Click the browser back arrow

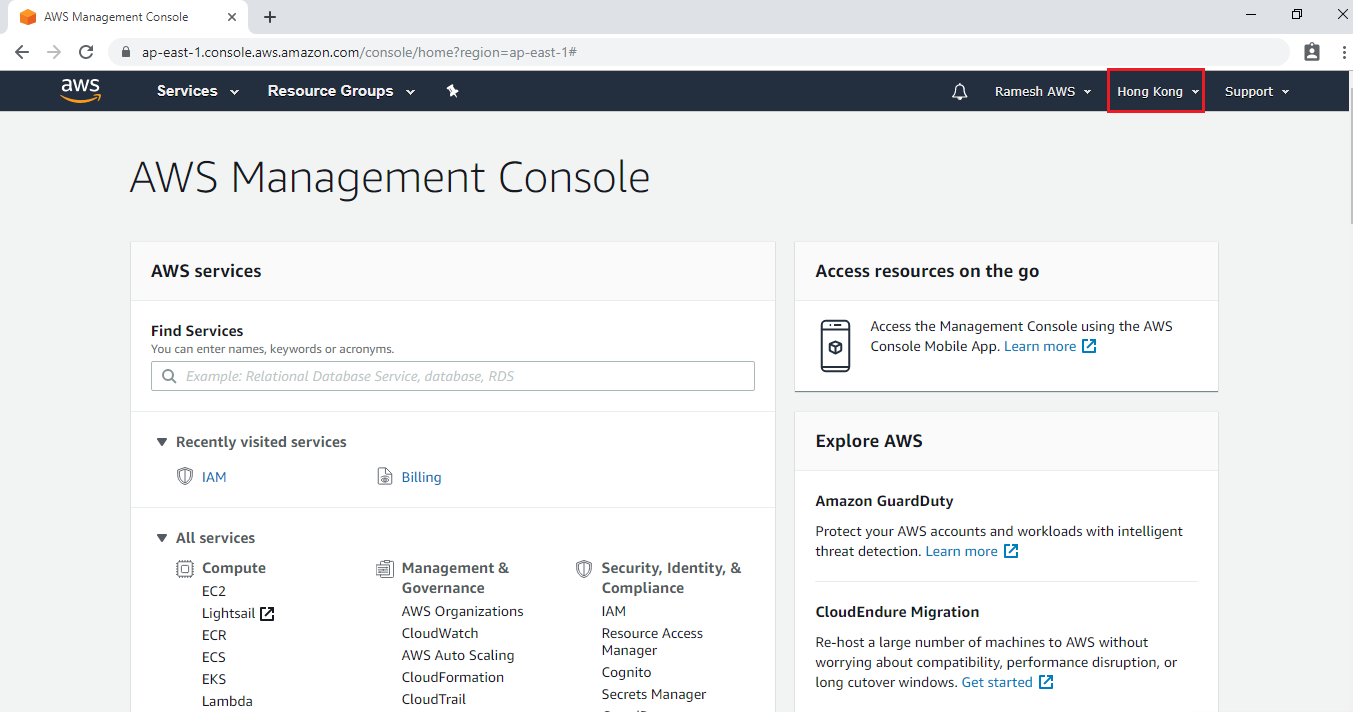point(22,52)
